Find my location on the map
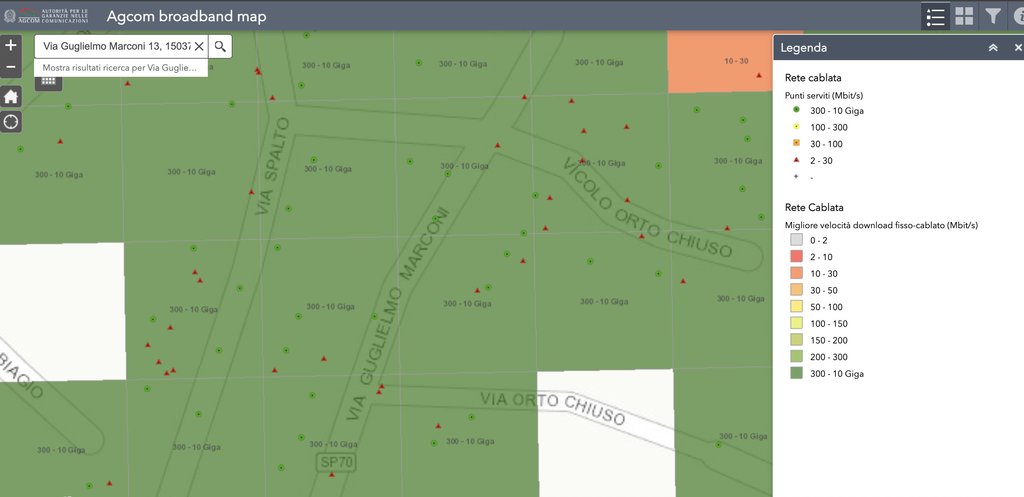 point(11,122)
